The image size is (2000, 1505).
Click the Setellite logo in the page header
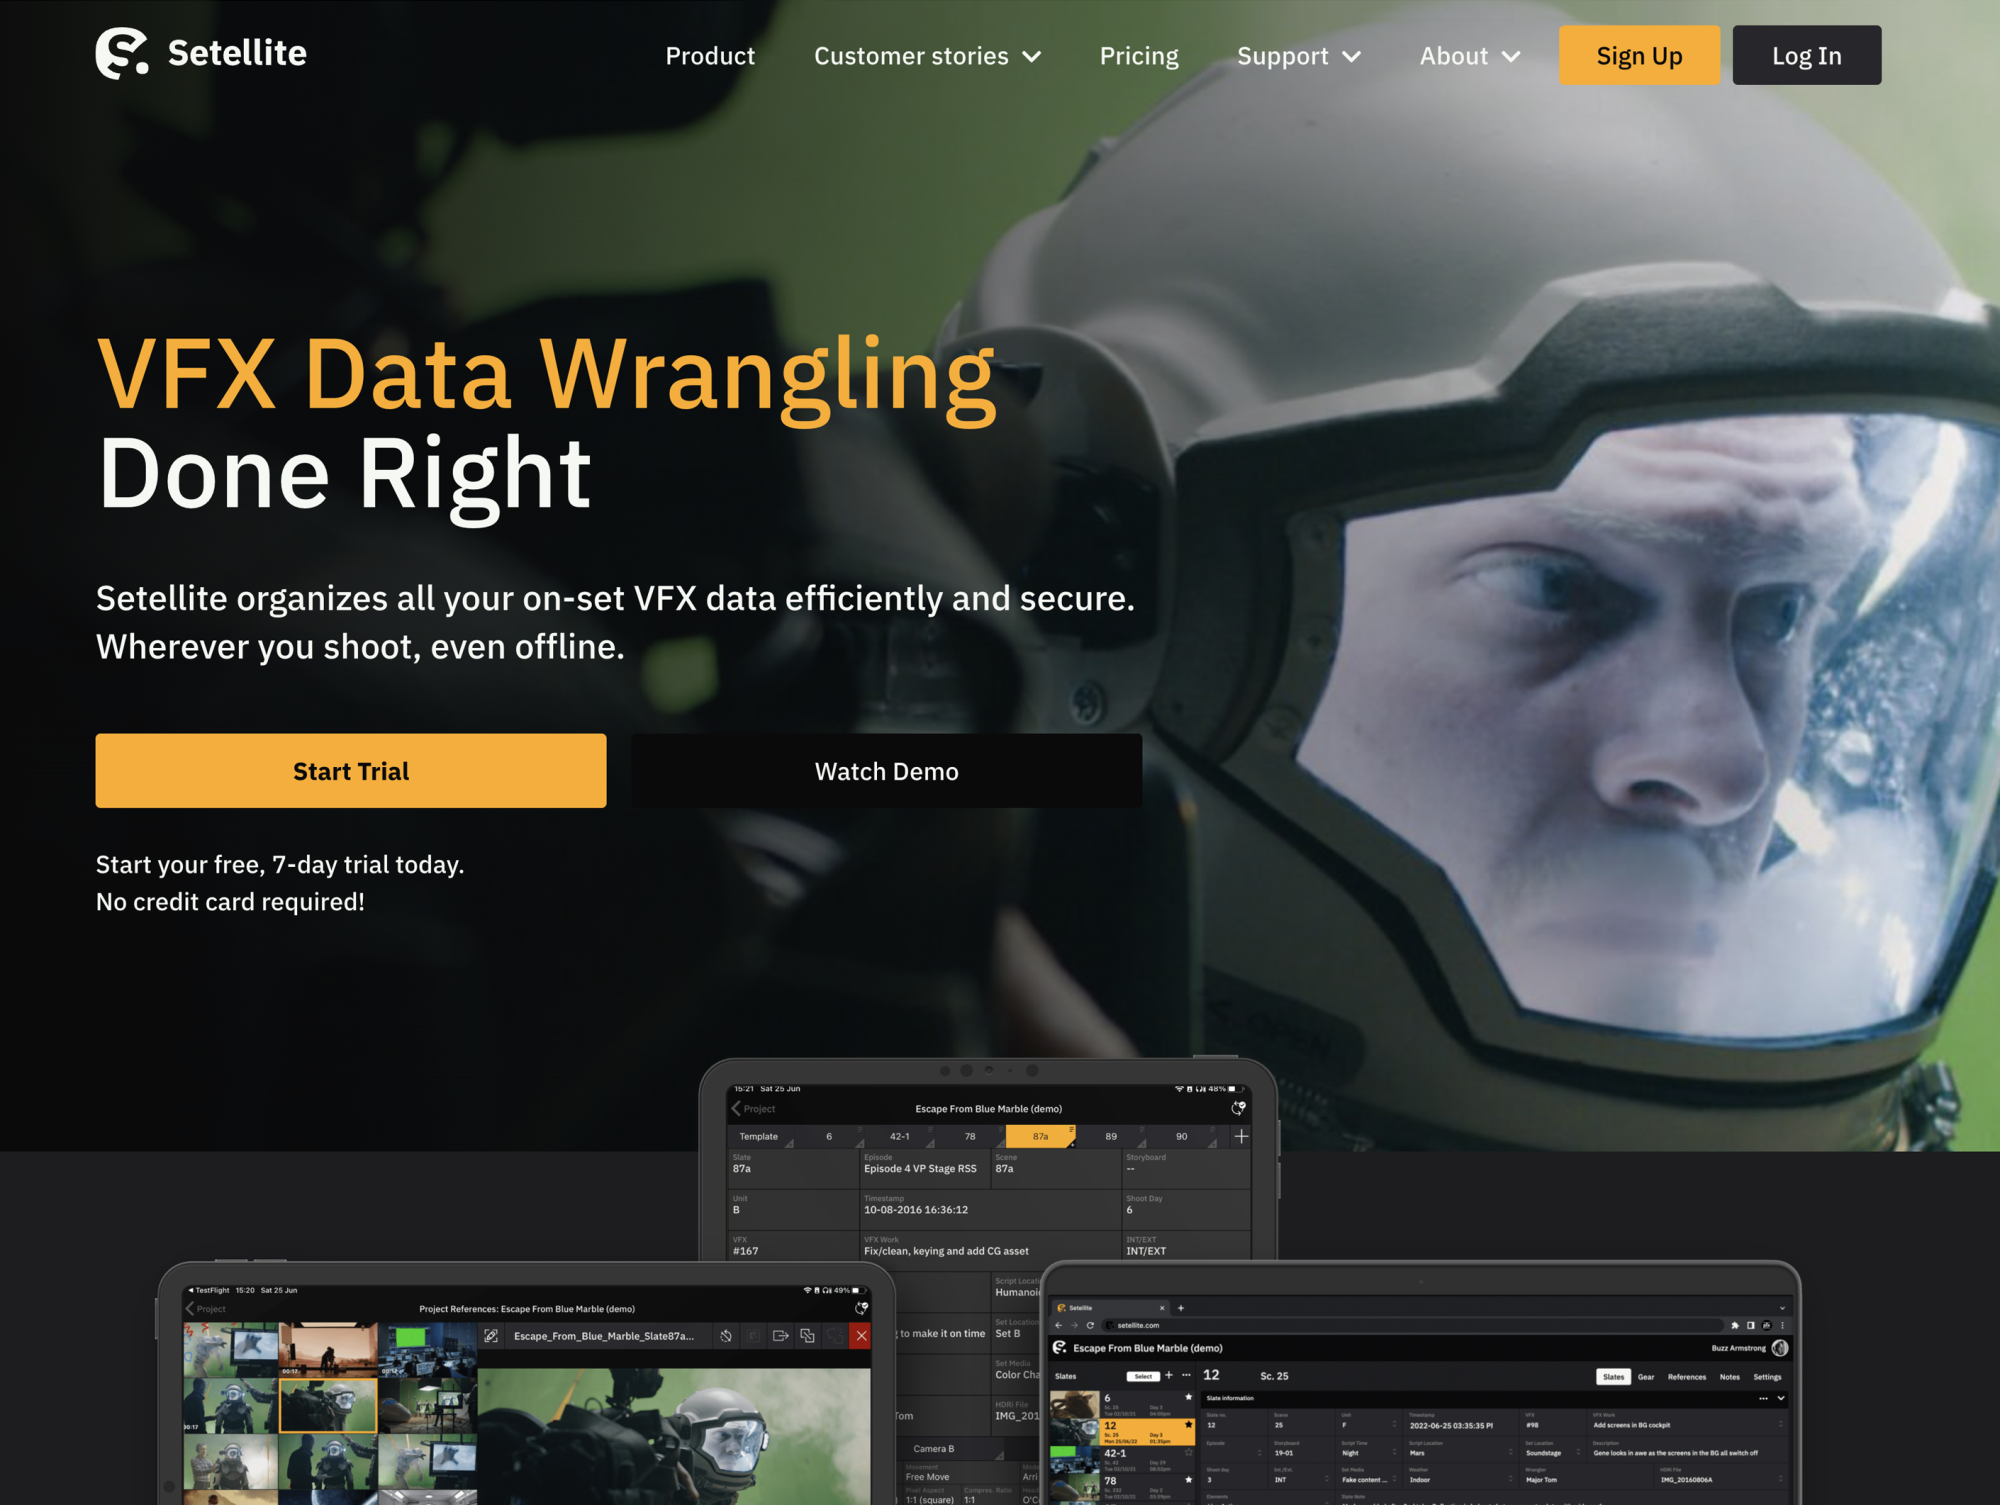point(201,53)
